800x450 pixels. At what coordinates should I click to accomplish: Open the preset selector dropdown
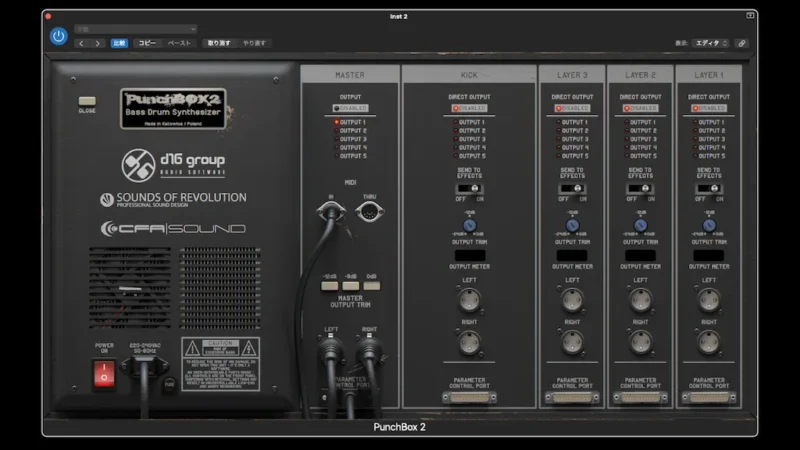pos(136,29)
